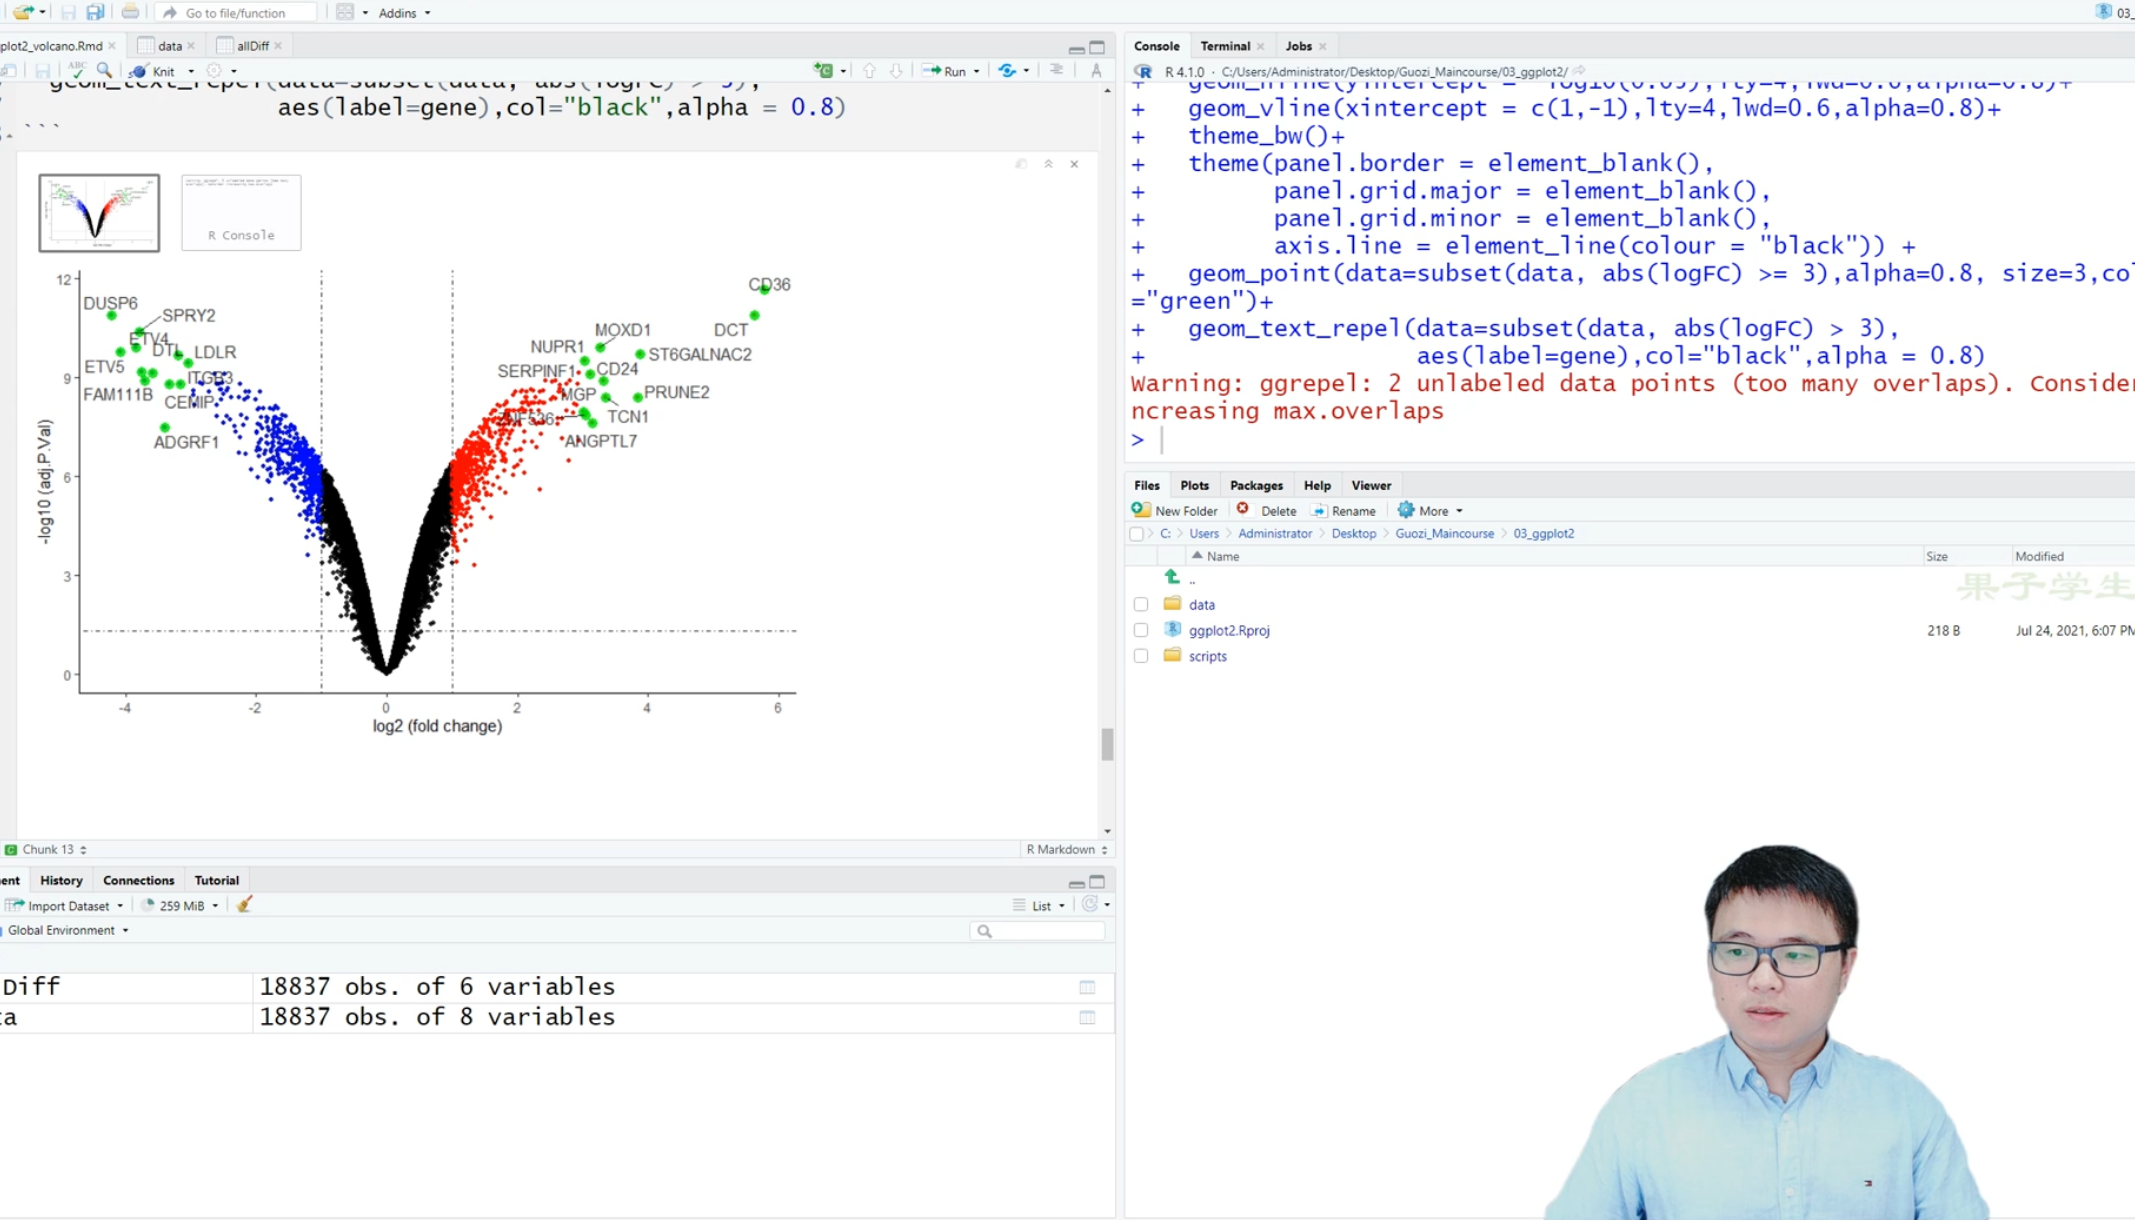Click the workspace panes grid icon

344,12
